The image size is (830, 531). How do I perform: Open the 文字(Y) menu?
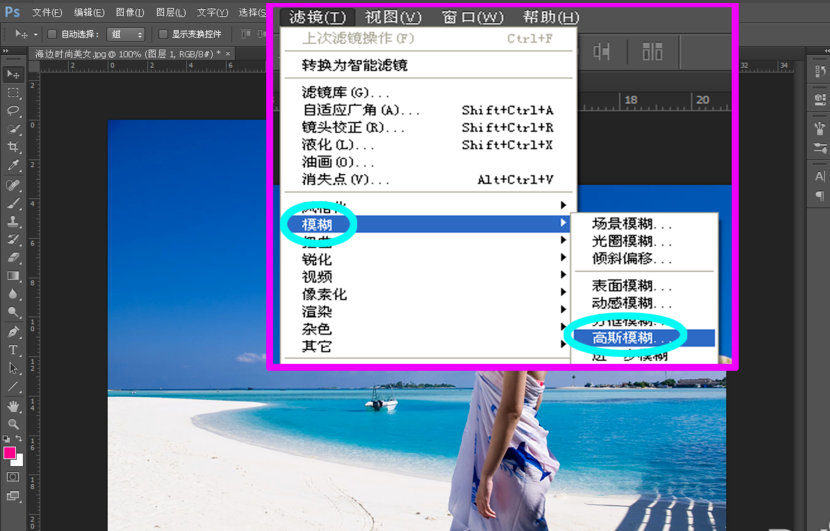[x=212, y=12]
